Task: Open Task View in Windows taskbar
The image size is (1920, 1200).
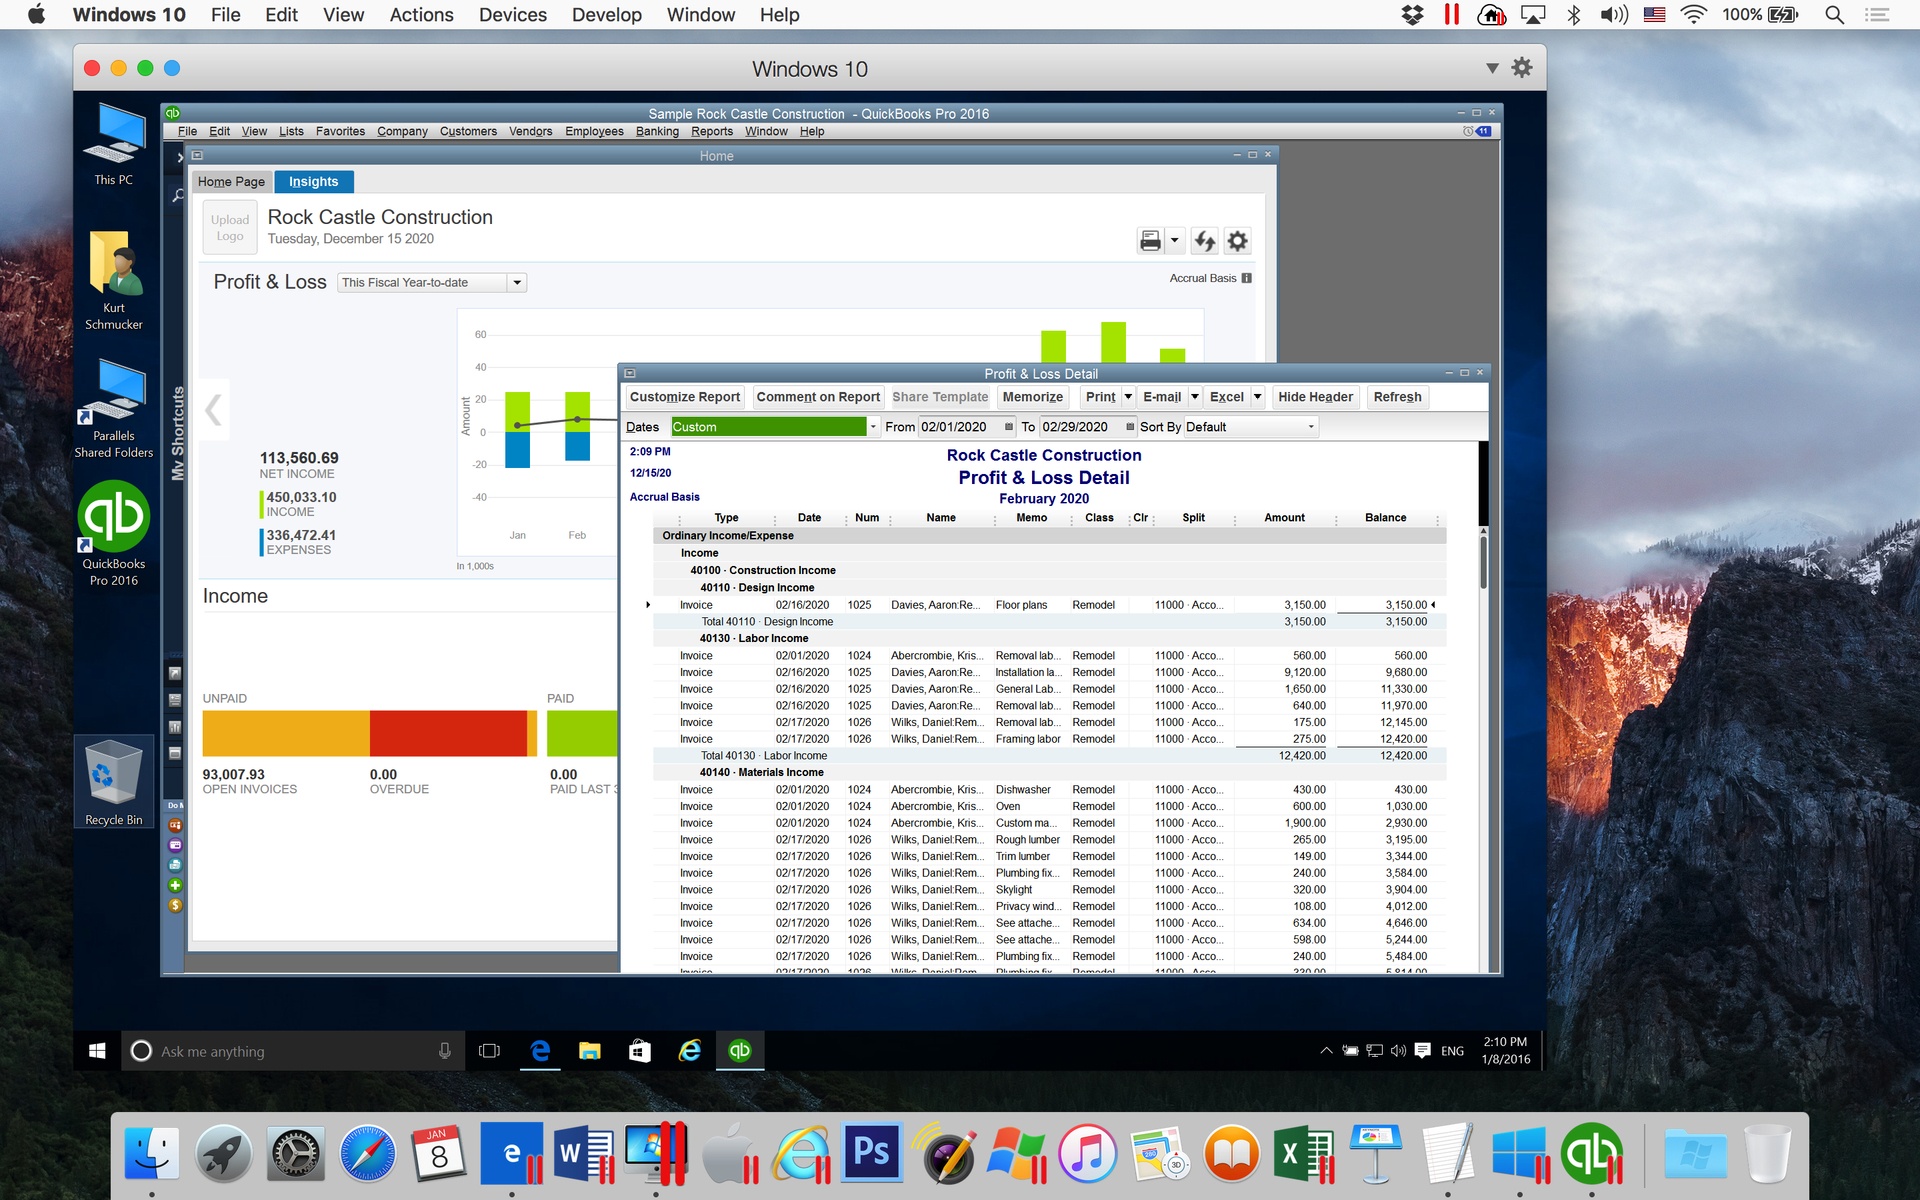Action: [489, 1051]
